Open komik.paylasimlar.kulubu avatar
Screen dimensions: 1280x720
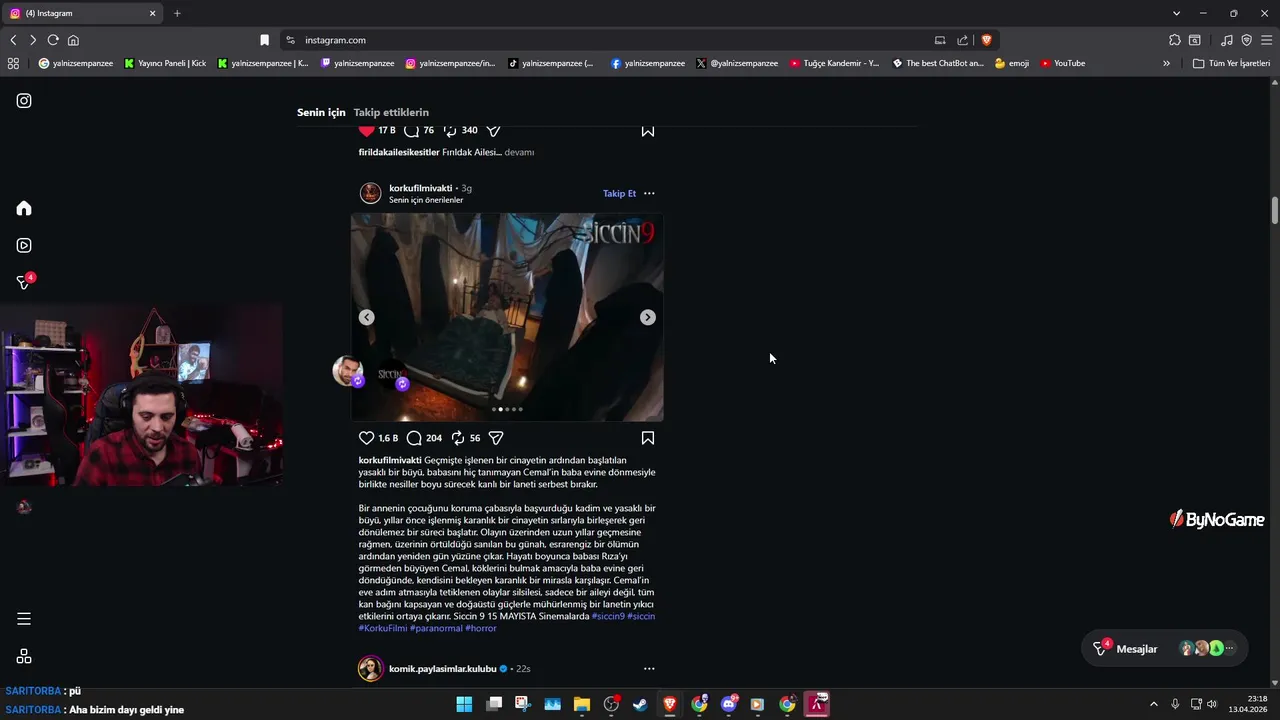[x=371, y=668]
